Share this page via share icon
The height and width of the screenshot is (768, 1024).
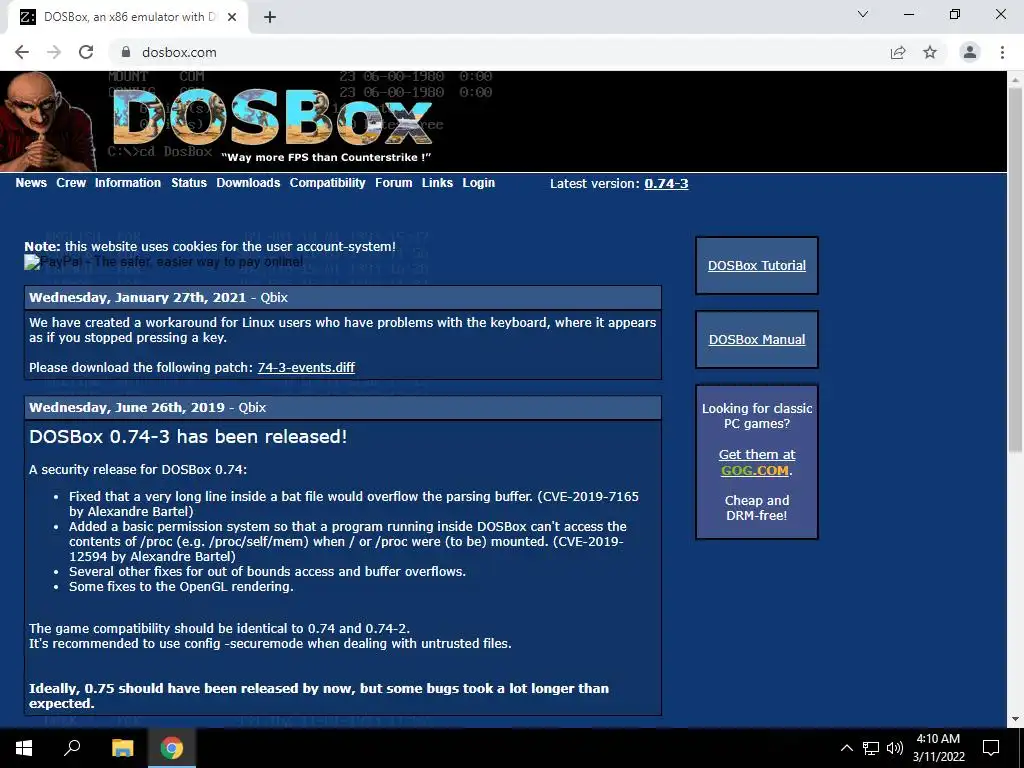click(898, 52)
